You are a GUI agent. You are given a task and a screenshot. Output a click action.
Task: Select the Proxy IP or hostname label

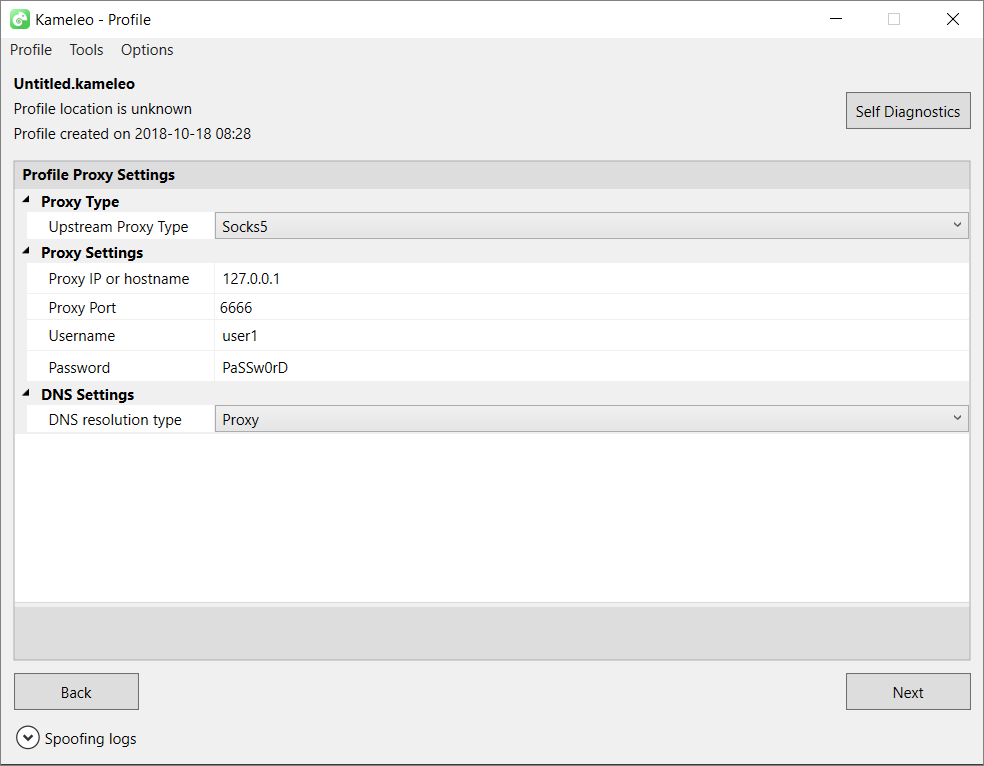119,279
